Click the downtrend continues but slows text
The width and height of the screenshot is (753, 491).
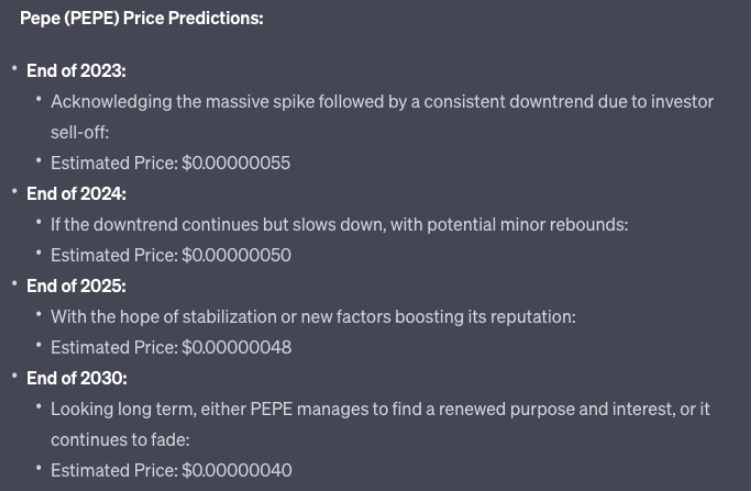click(x=340, y=225)
